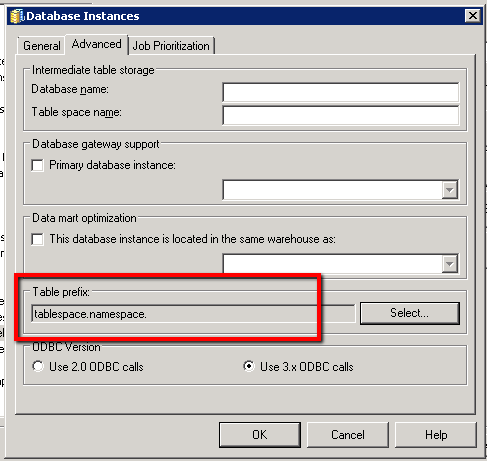Screen dimensions: 487x461
Task: Confirm with the OK button
Action: point(260,435)
